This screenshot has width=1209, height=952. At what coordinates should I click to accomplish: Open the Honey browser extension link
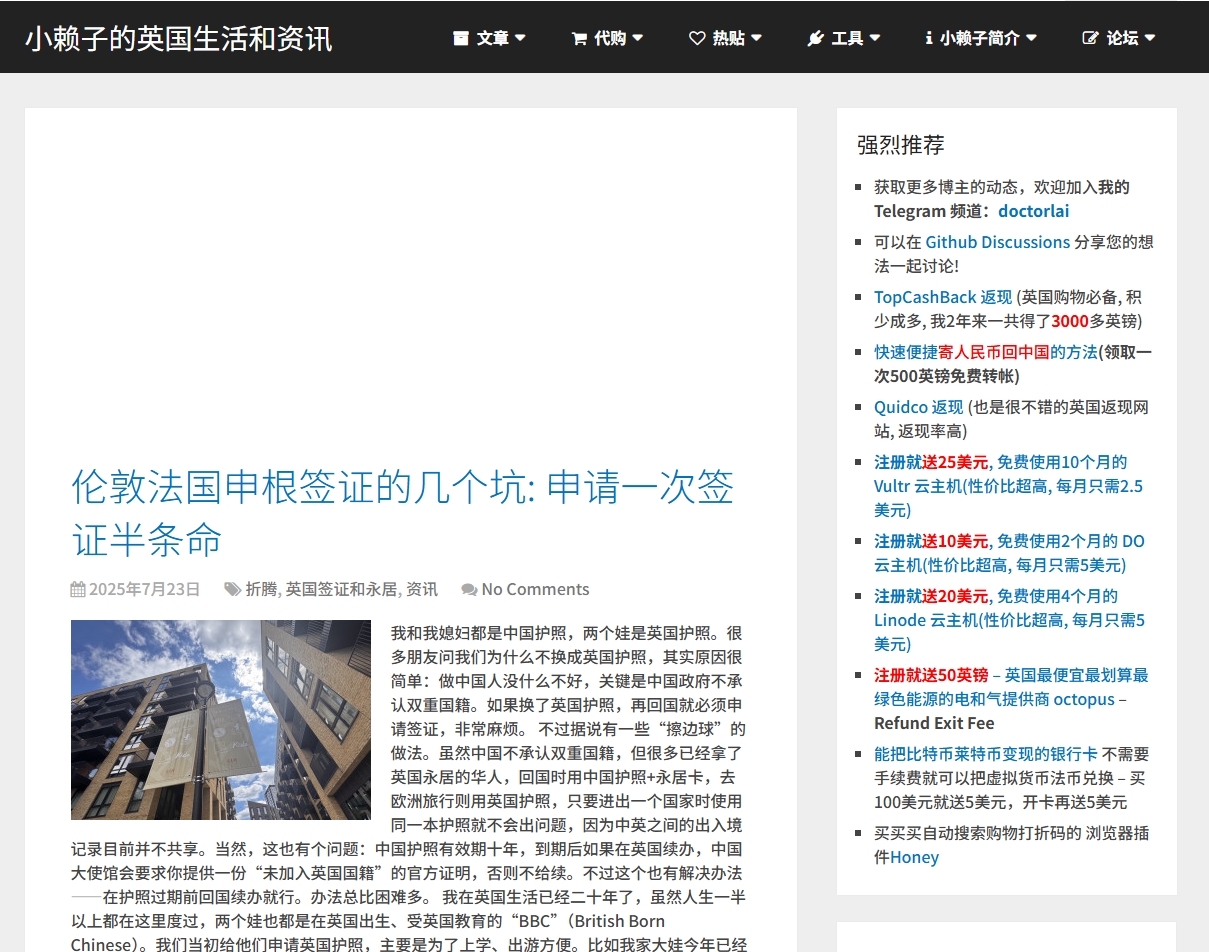(x=913, y=856)
